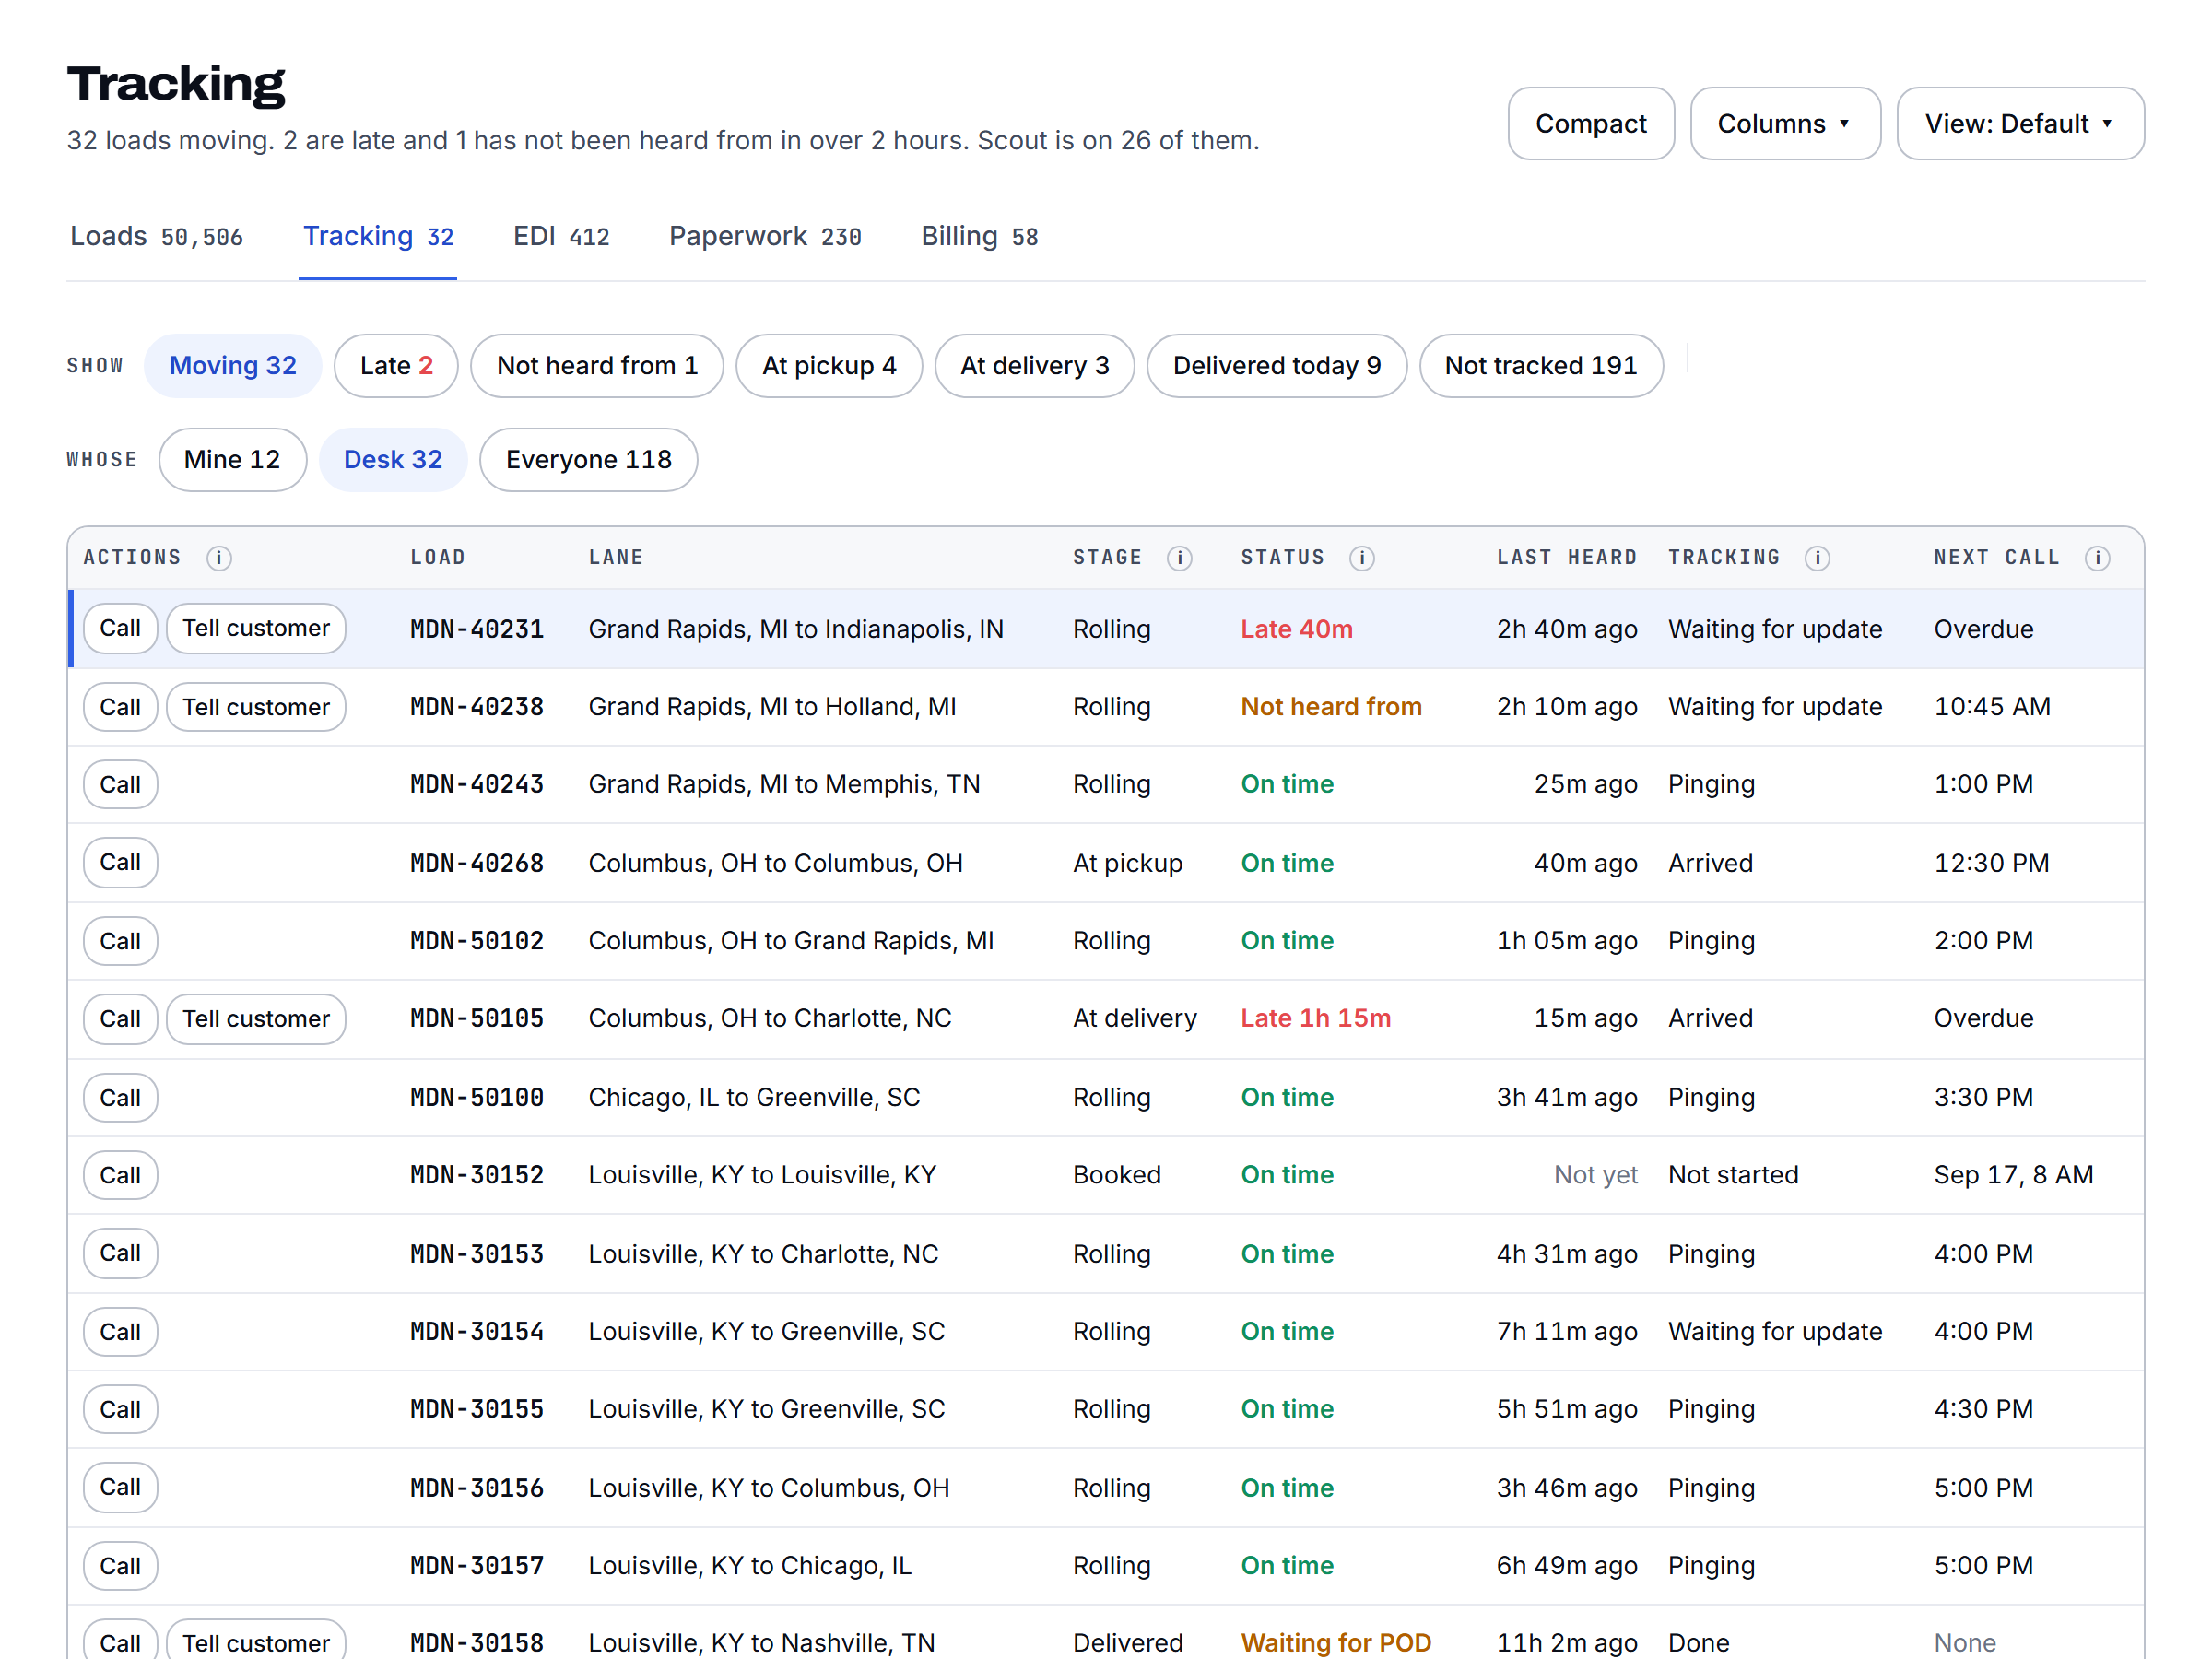Select lane Chicago, IL to Greenville, SC
The height and width of the screenshot is (1659, 2212).
point(754,1097)
